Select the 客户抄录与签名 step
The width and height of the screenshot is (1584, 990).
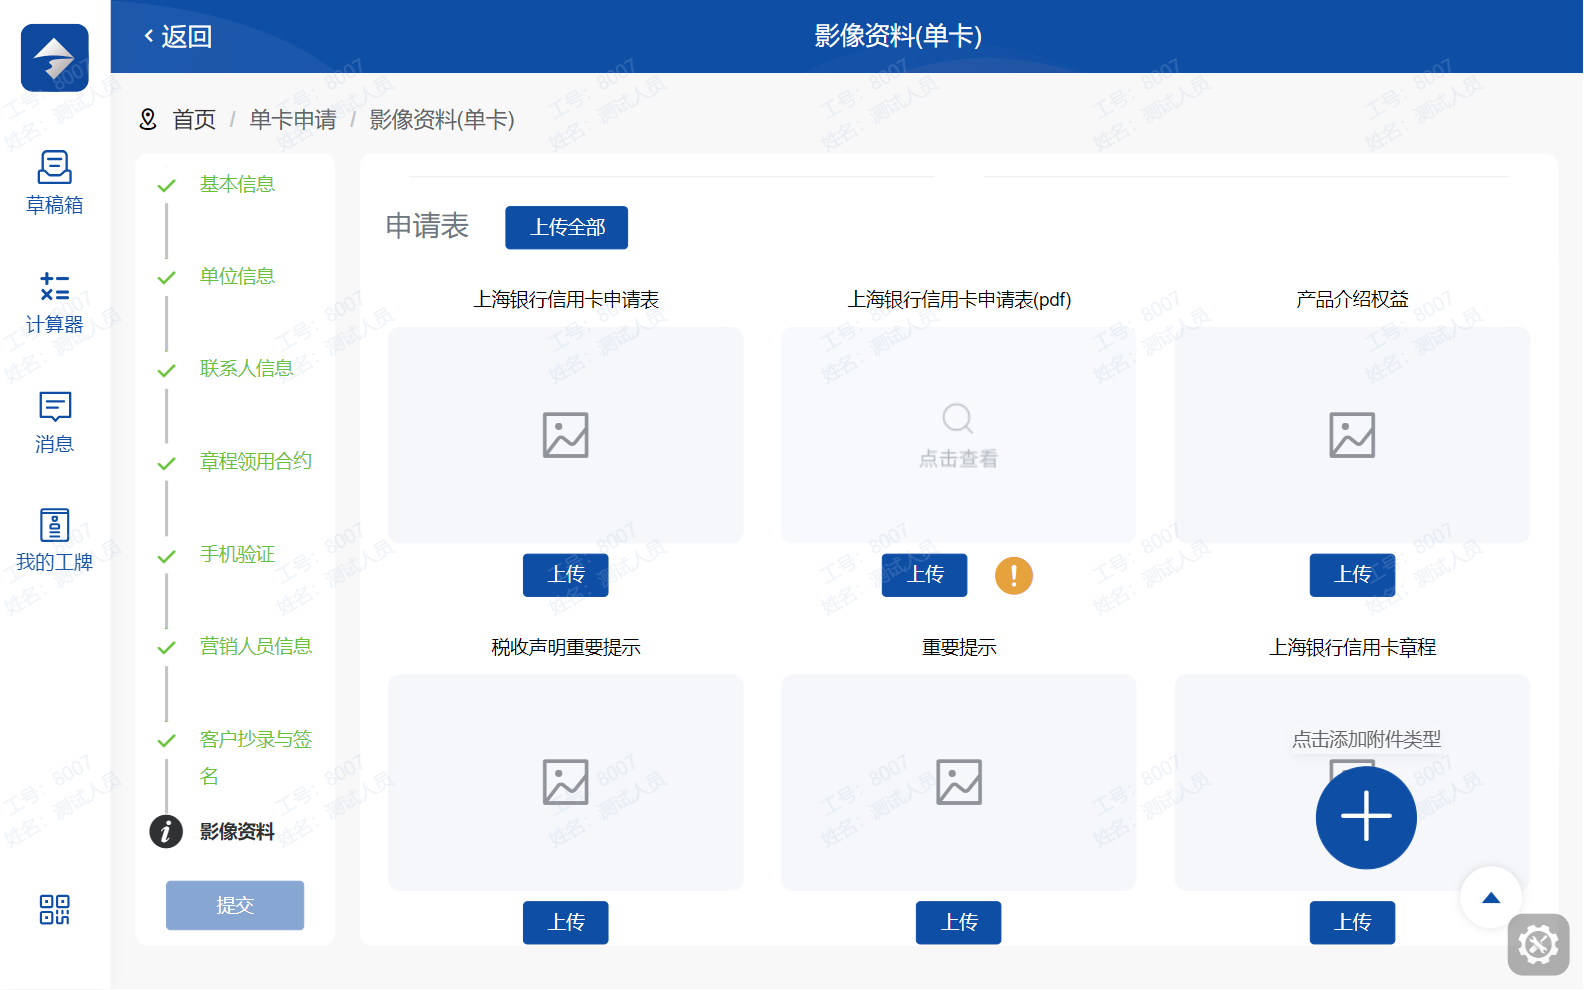tap(256, 757)
